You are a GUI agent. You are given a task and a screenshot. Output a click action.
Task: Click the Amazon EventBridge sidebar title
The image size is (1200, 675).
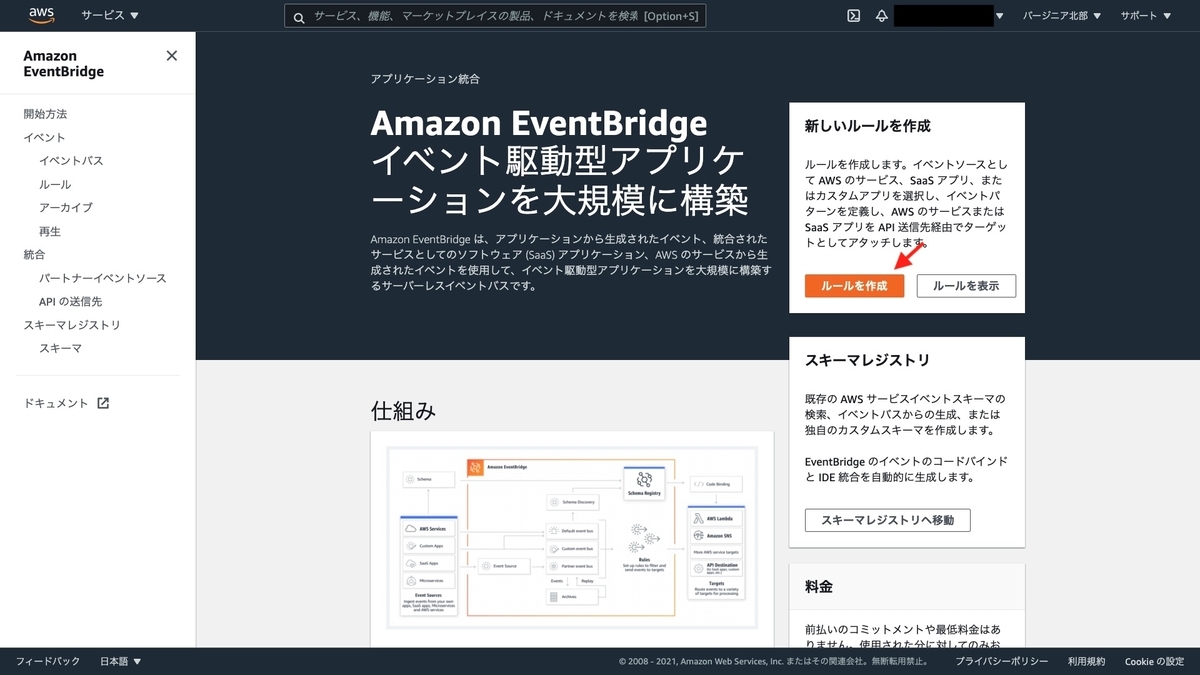(x=64, y=64)
